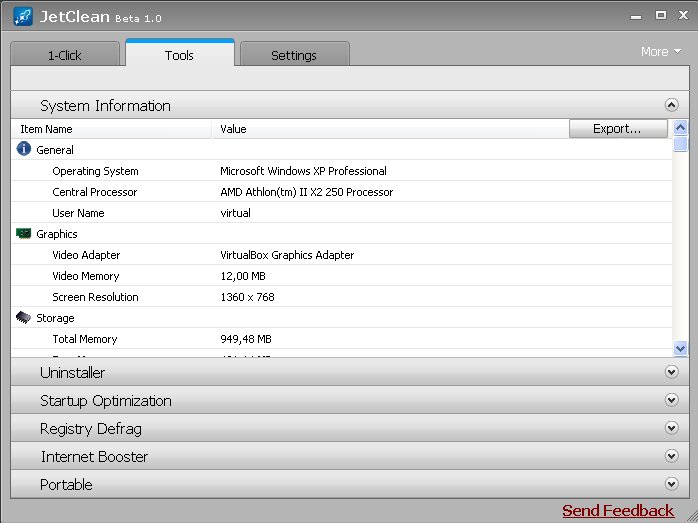Click the Graphics card icon
This screenshot has width=698, height=523.
pyautogui.click(x=24, y=233)
